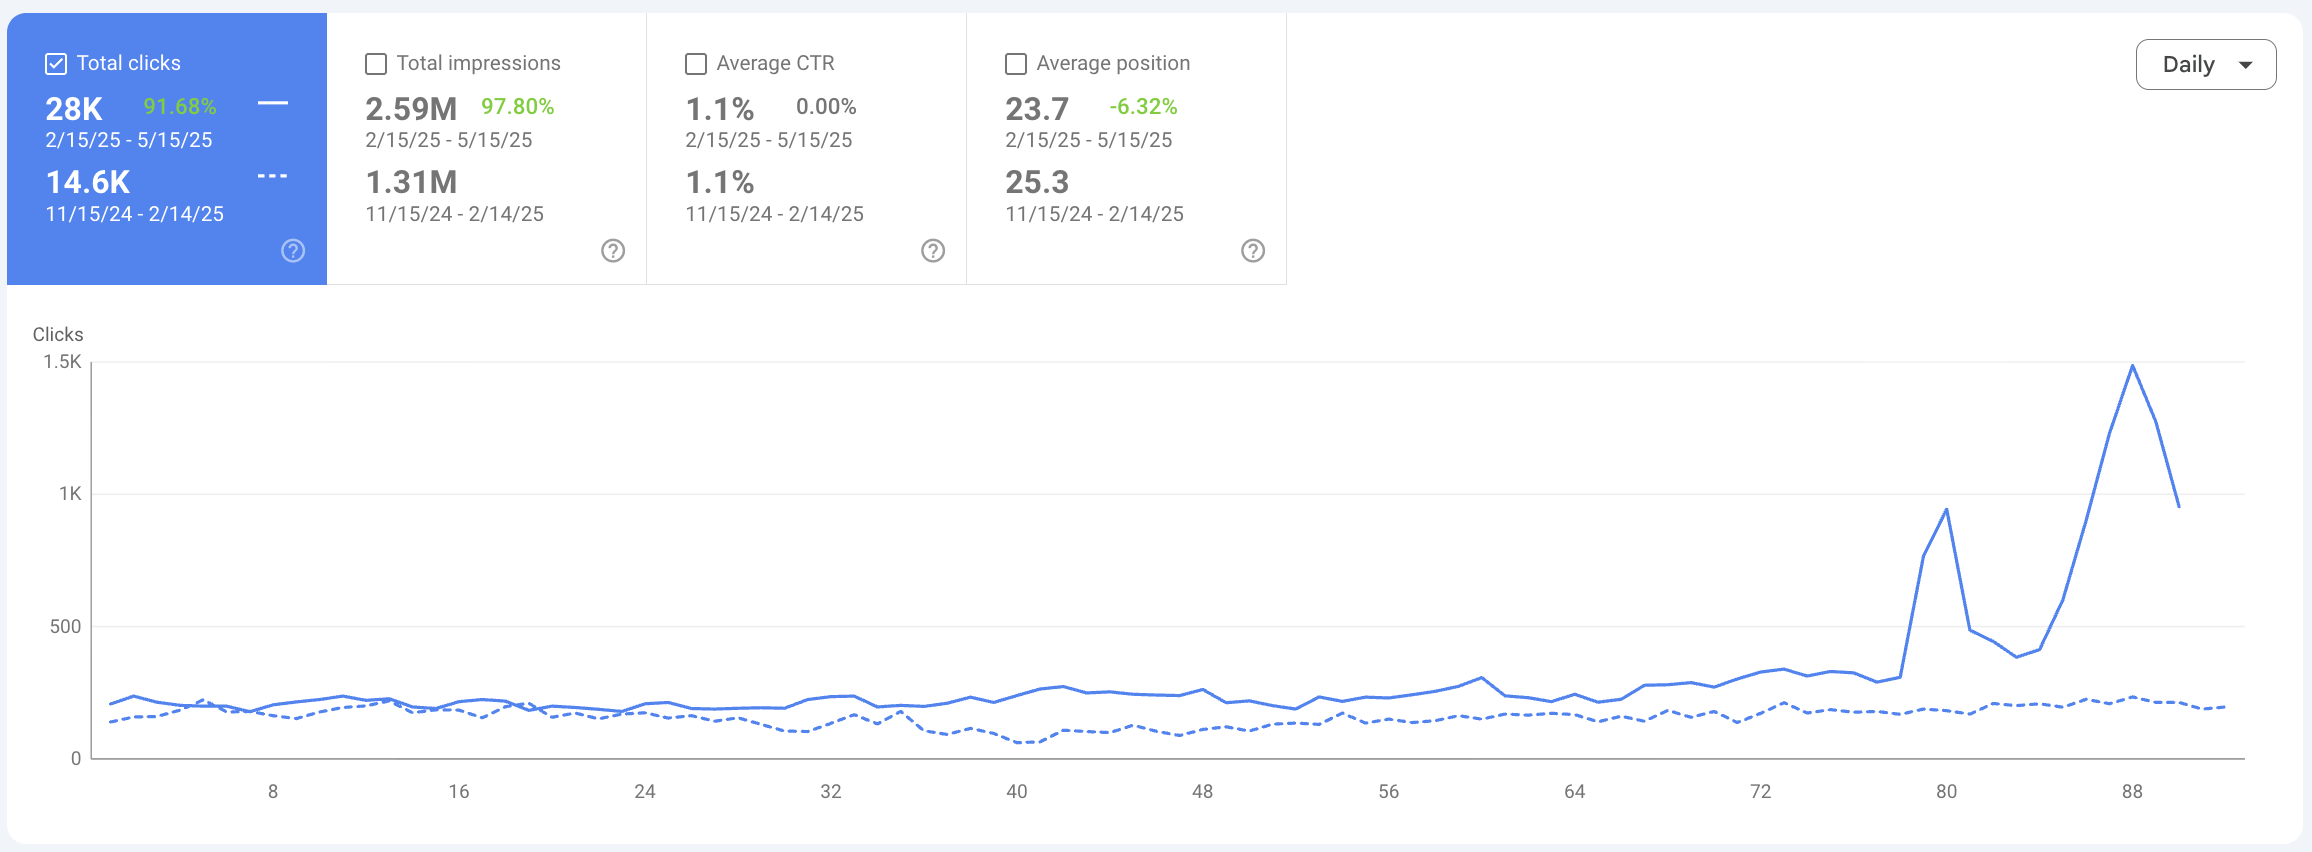Click dashed line legend icon beside 14.6K
This screenshot has width=2312, height=852.
pyautogui.click(x=272, y=176)
